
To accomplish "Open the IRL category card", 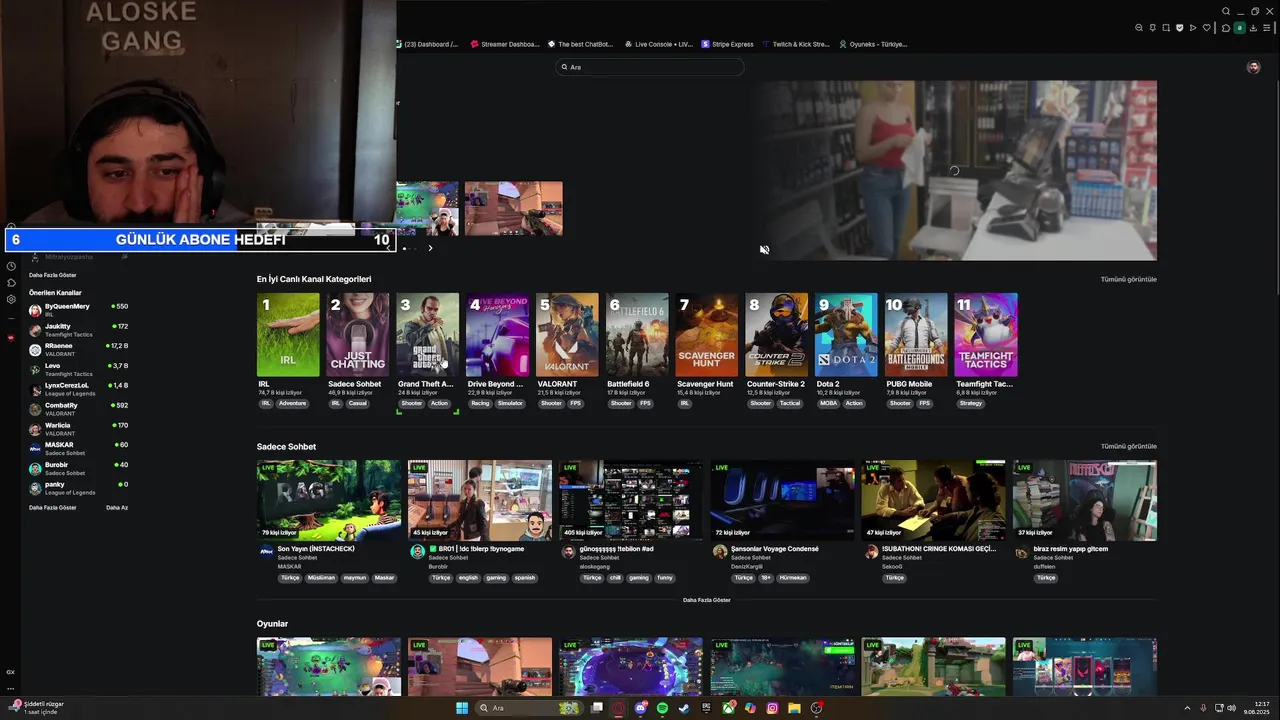I will [x=288, y=335].
